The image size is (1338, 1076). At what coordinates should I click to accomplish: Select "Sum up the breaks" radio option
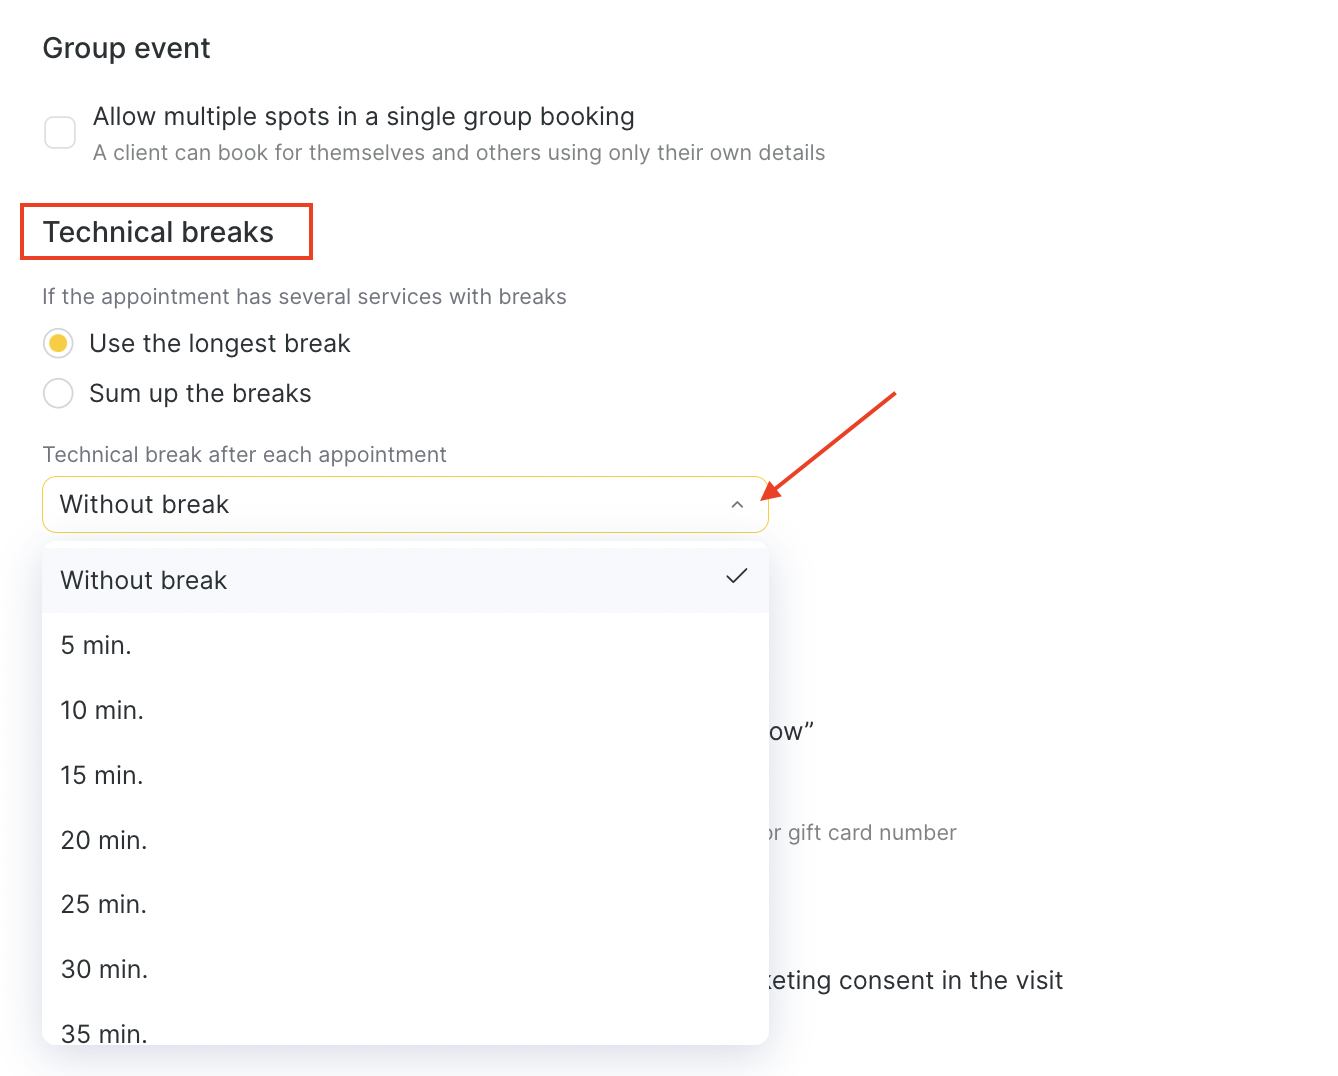(x=58, y=394)
